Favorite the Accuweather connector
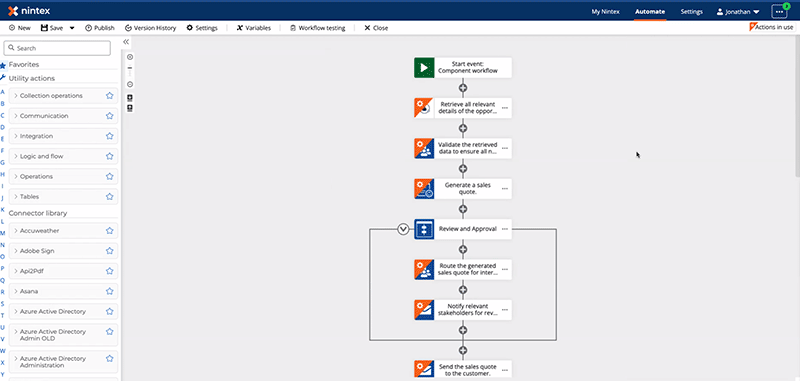 pyautogui.click(x=109, y=231)
